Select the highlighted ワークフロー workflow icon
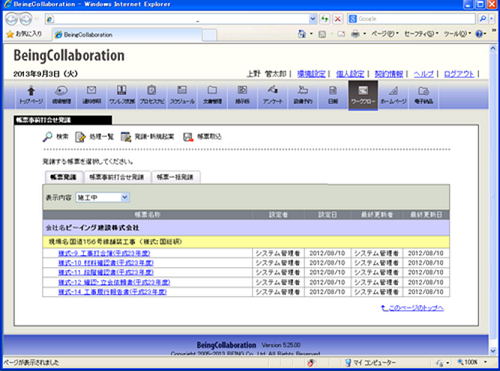Screen dimensions: 500x371 [x=363, y=95]
